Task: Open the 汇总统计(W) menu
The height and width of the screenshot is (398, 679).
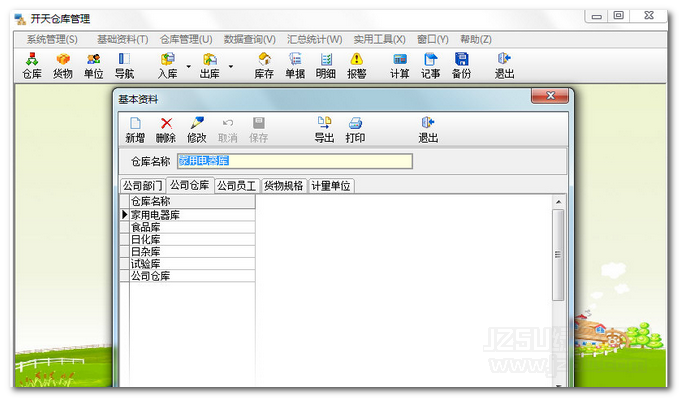Action: pyautogui.click(x=314, y=39)
